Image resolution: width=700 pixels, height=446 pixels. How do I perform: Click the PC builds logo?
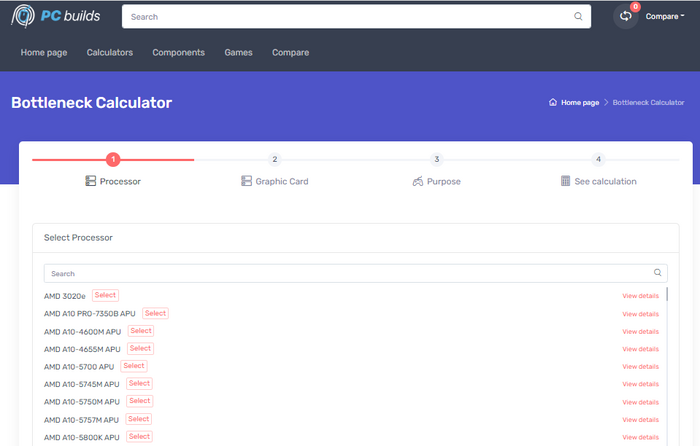56,16
